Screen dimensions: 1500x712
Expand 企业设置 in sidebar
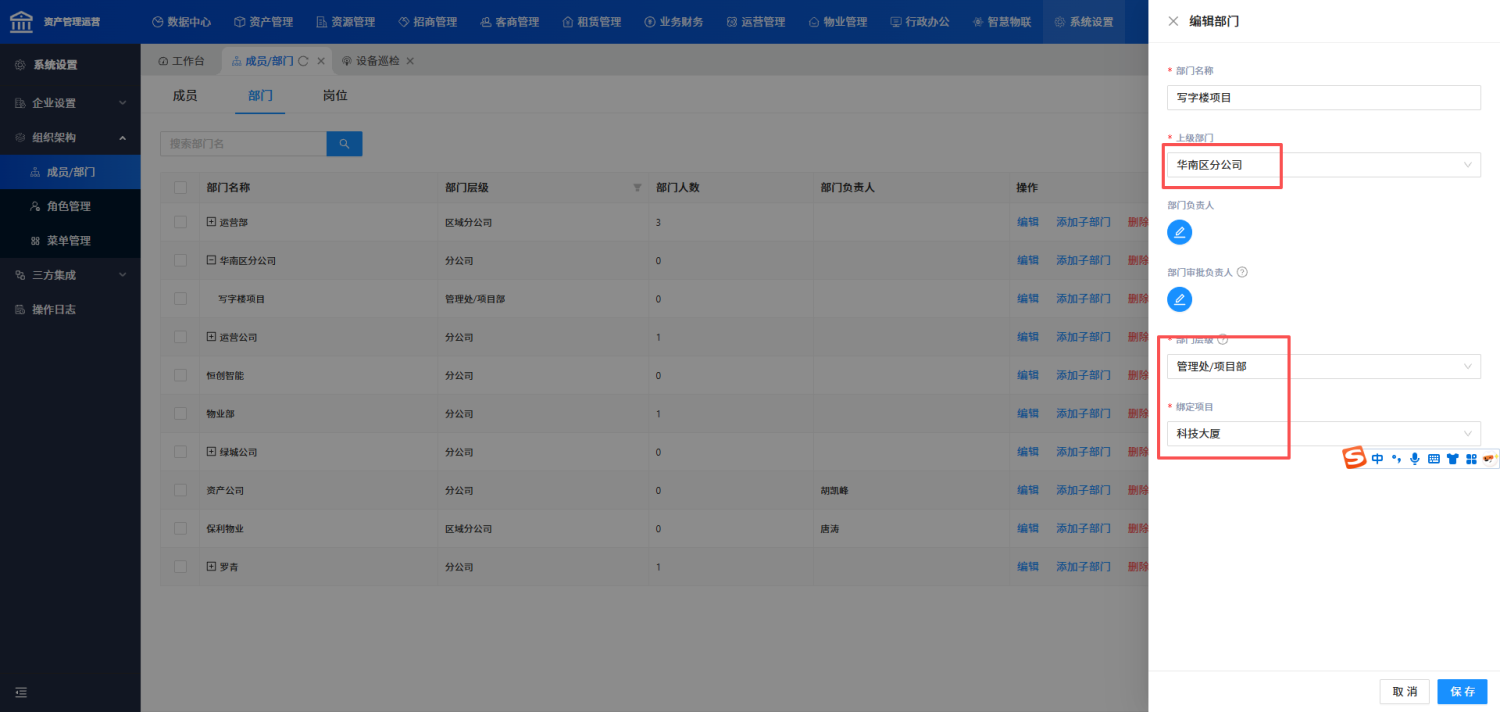coord(70,103)
